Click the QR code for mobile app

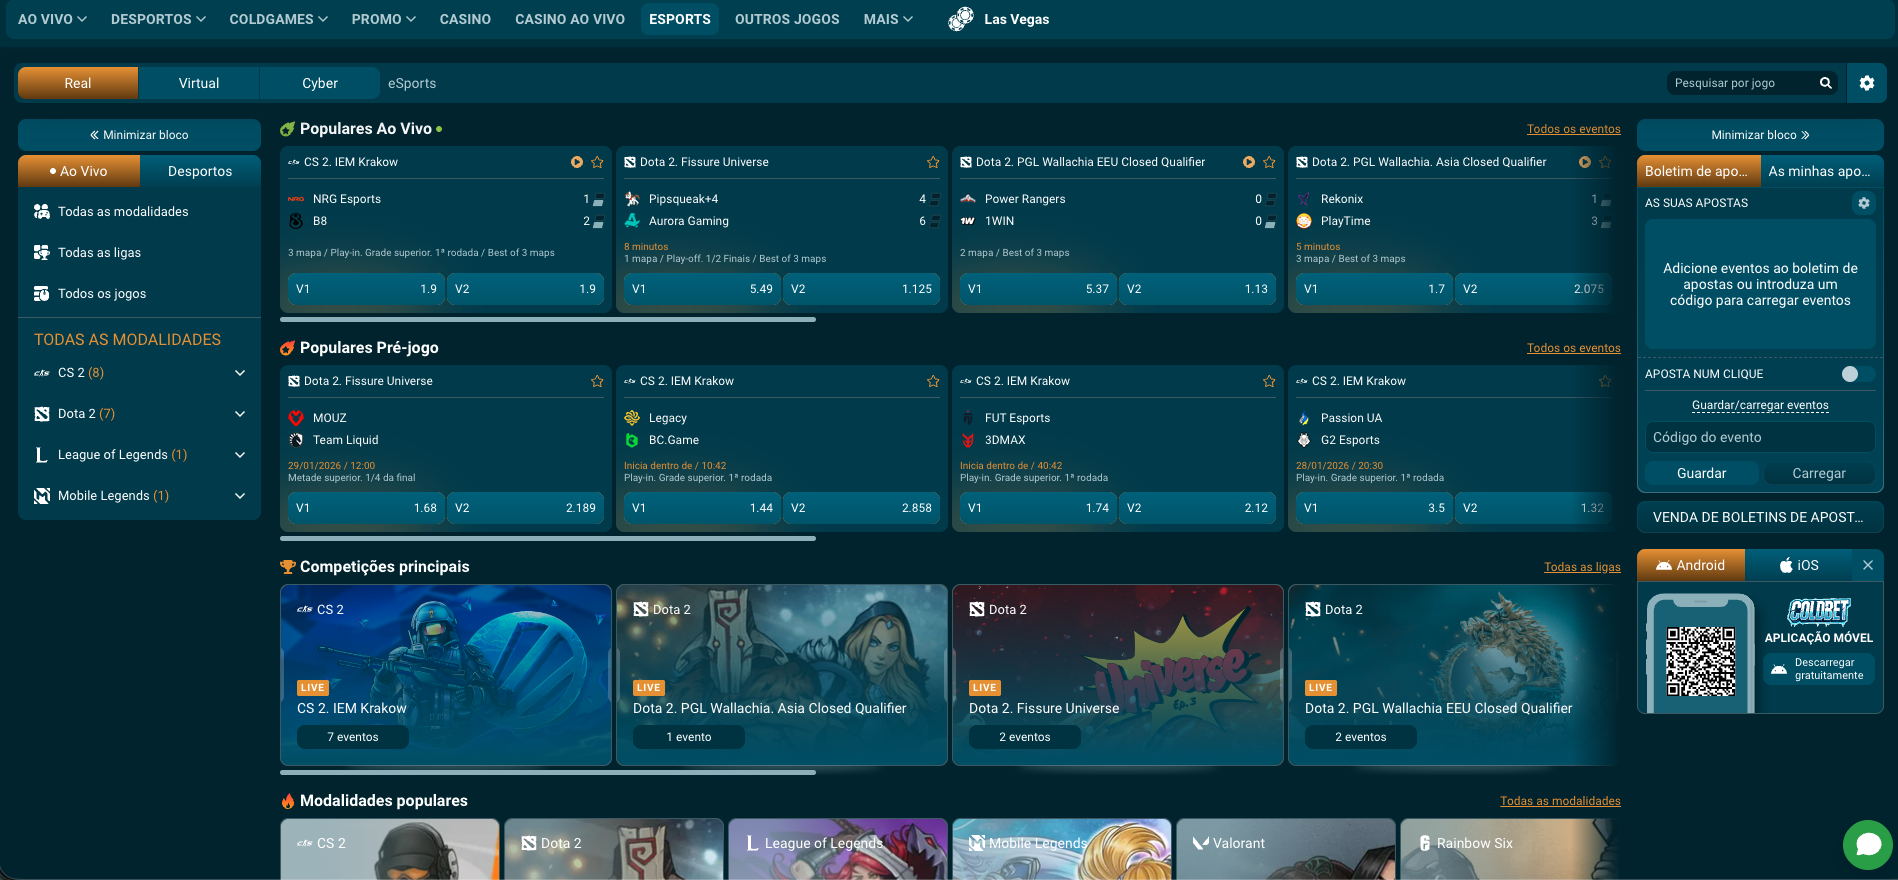tap(1700, 661)
